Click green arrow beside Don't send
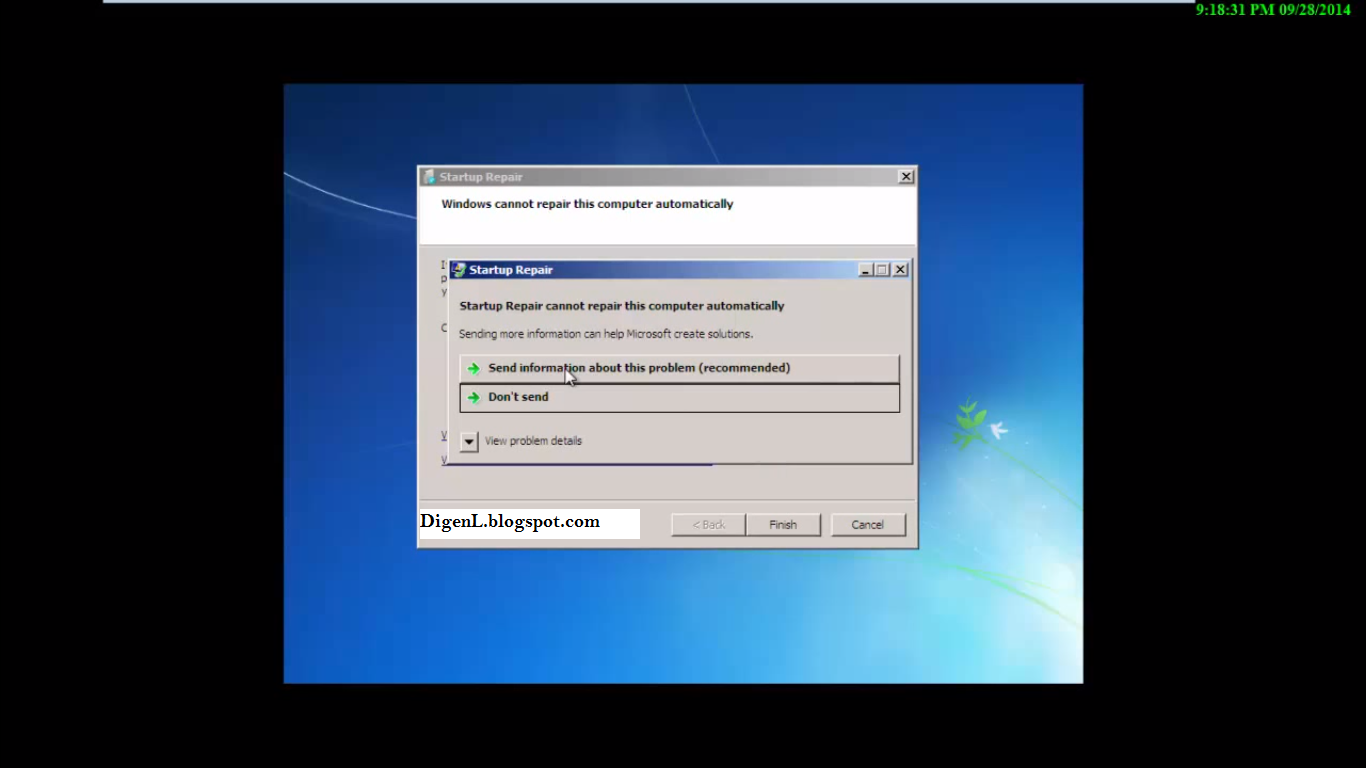This screenshot has height=768, width=1366. (474, 398)
